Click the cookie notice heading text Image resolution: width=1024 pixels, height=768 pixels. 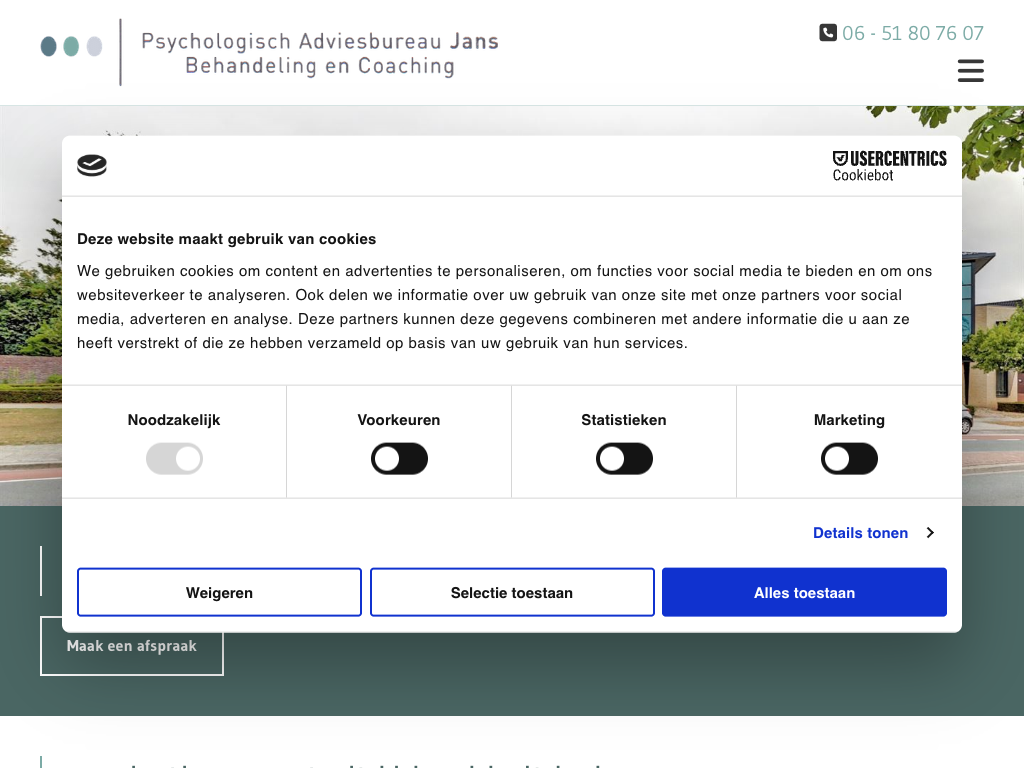(x=227, y=239)
